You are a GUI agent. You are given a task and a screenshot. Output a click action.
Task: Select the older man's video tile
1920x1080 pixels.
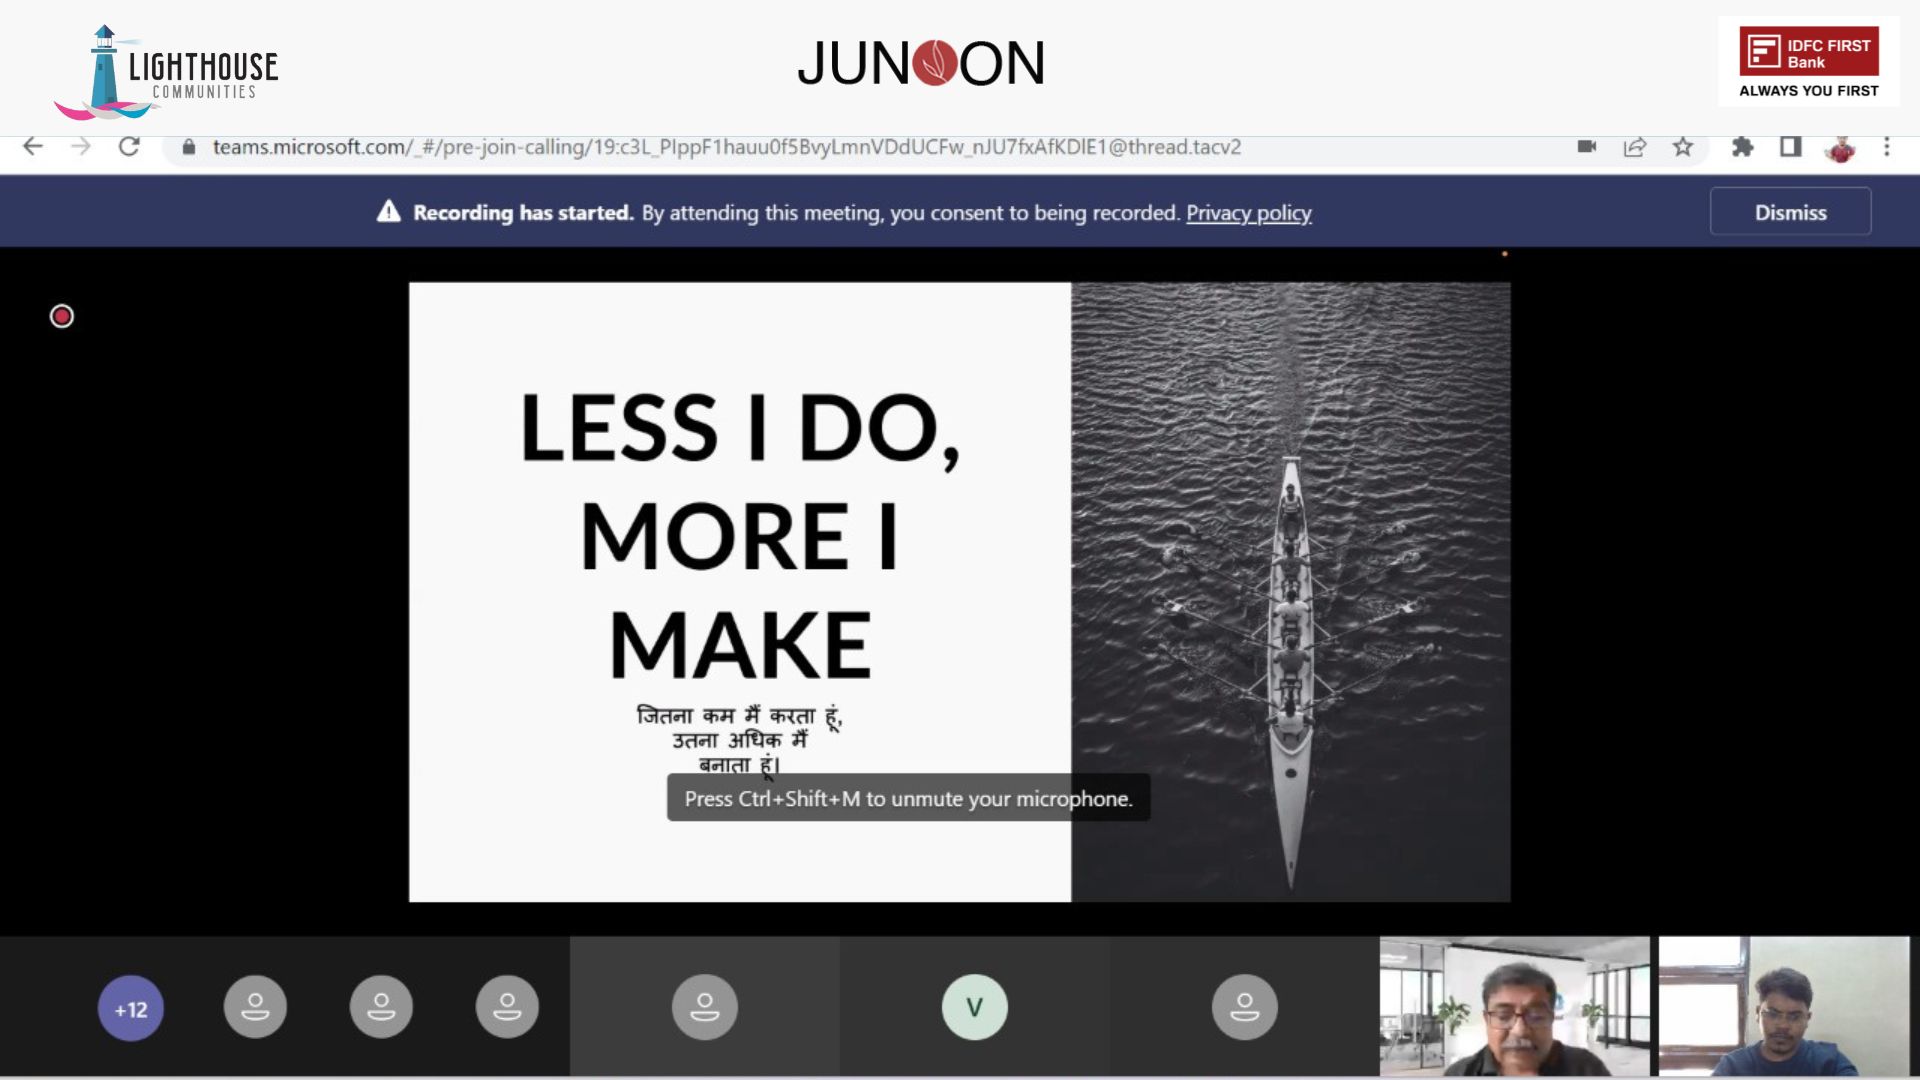click(x=1514, y=1006)
